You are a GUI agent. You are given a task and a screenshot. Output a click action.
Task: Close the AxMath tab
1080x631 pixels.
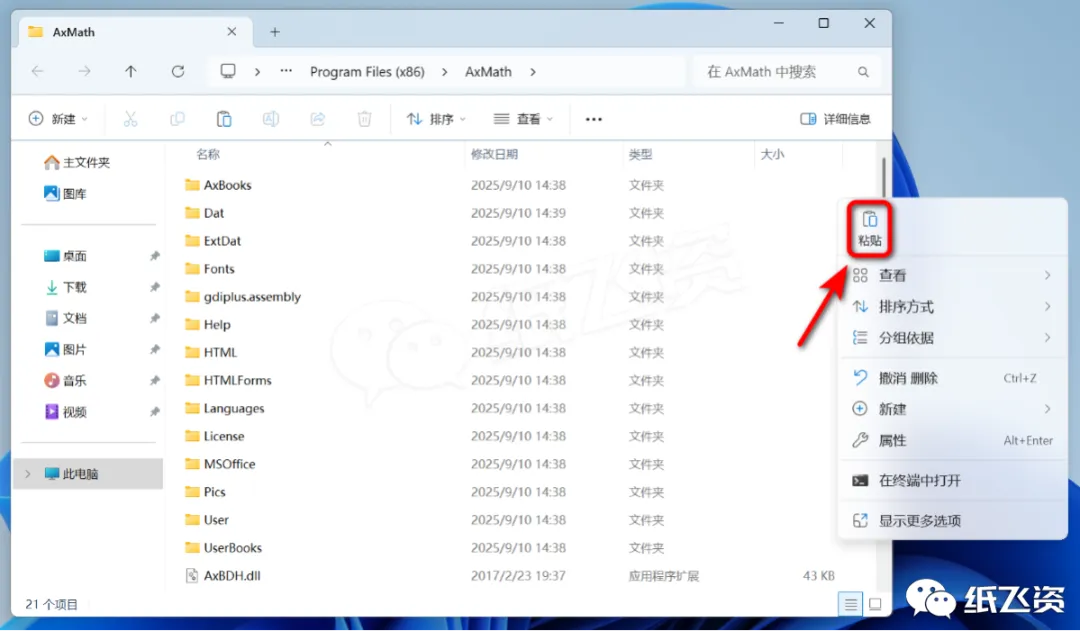[231, 32]
